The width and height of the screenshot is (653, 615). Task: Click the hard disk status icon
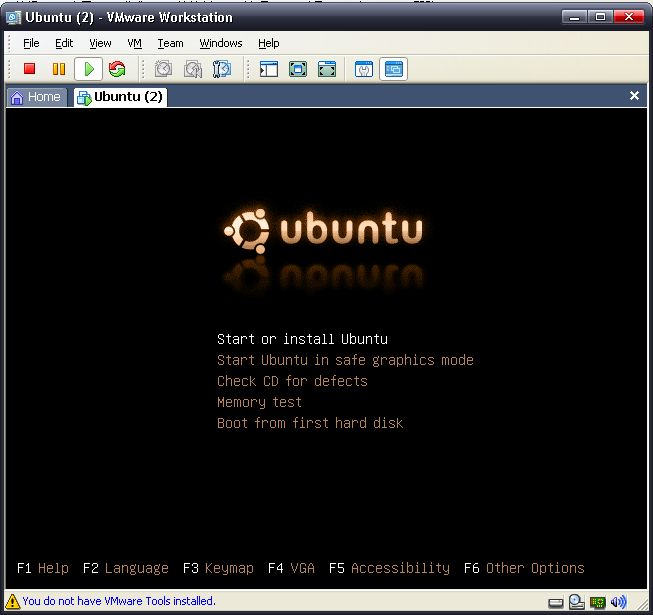556,603
